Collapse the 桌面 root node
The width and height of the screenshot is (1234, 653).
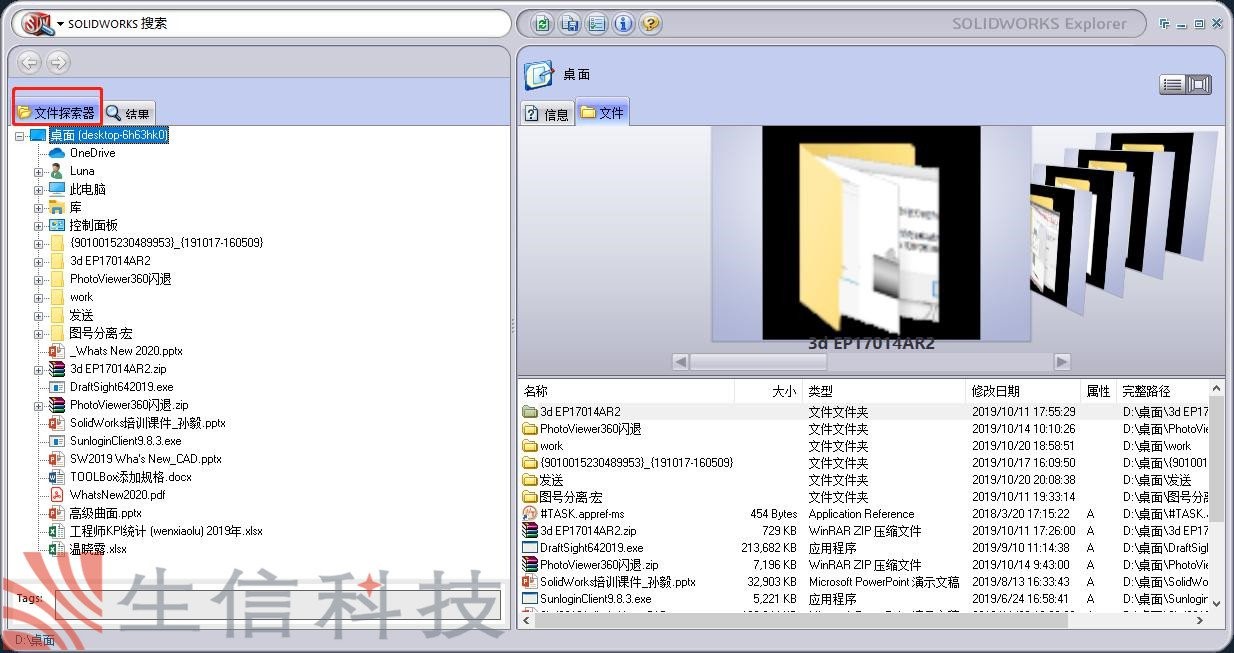click(x=19, y=135)
